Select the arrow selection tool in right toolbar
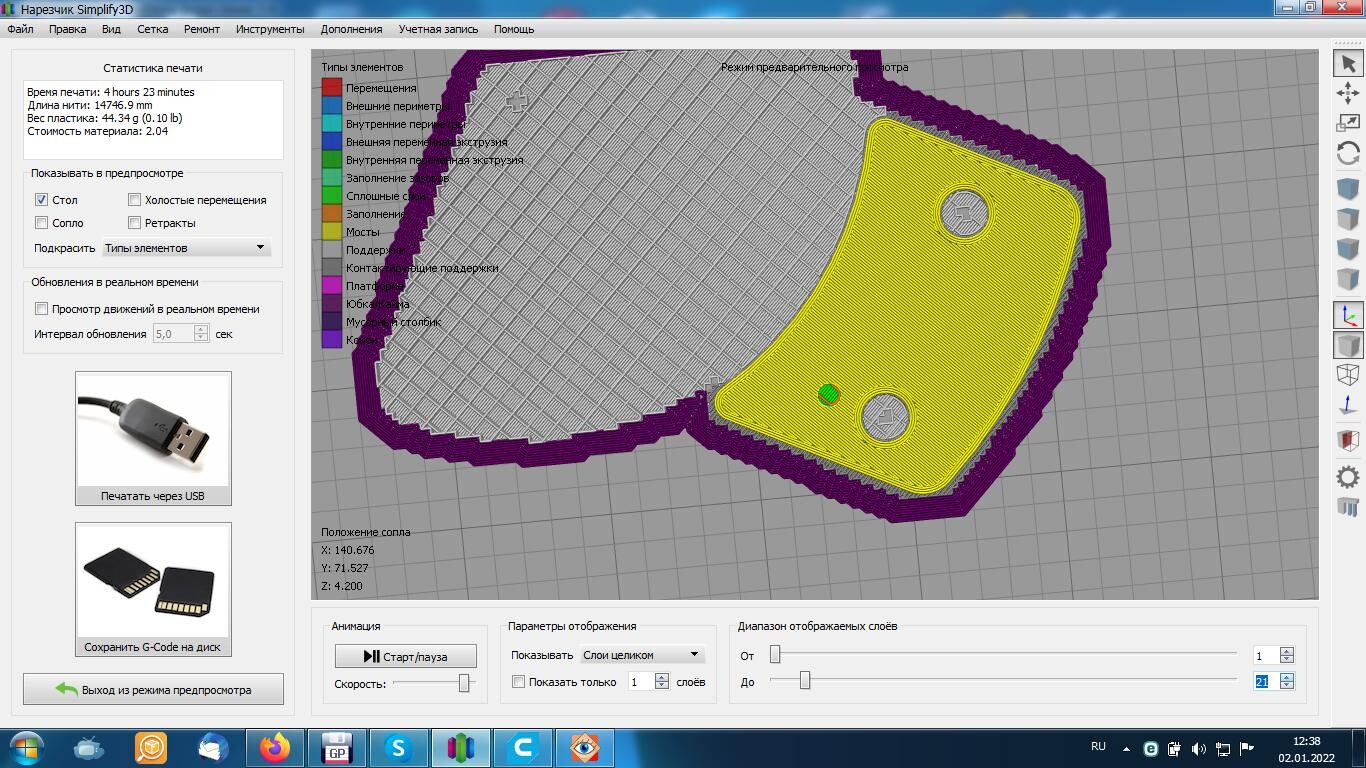 pyautogui.click(x=1348, y=64)
